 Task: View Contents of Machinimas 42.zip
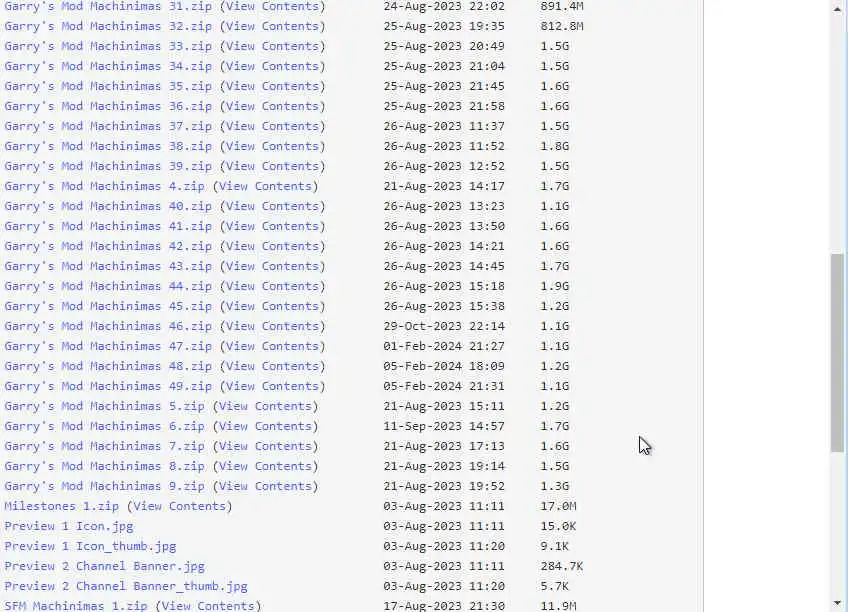[273, 247]
